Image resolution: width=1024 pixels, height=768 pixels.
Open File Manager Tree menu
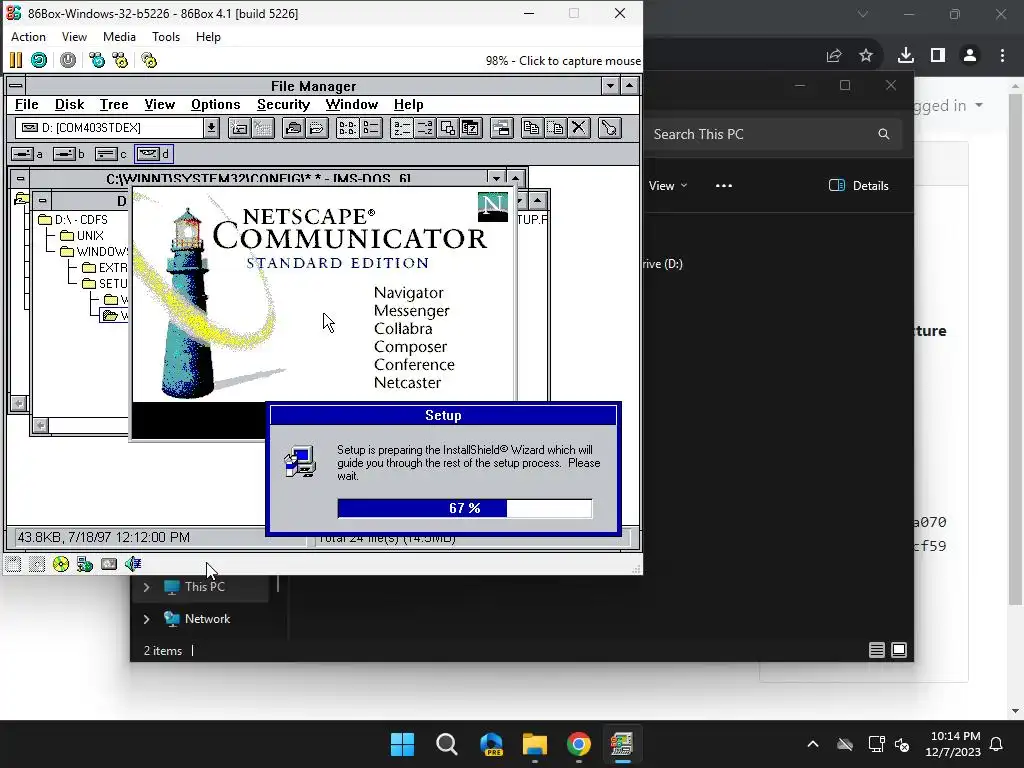click(114, 104)
